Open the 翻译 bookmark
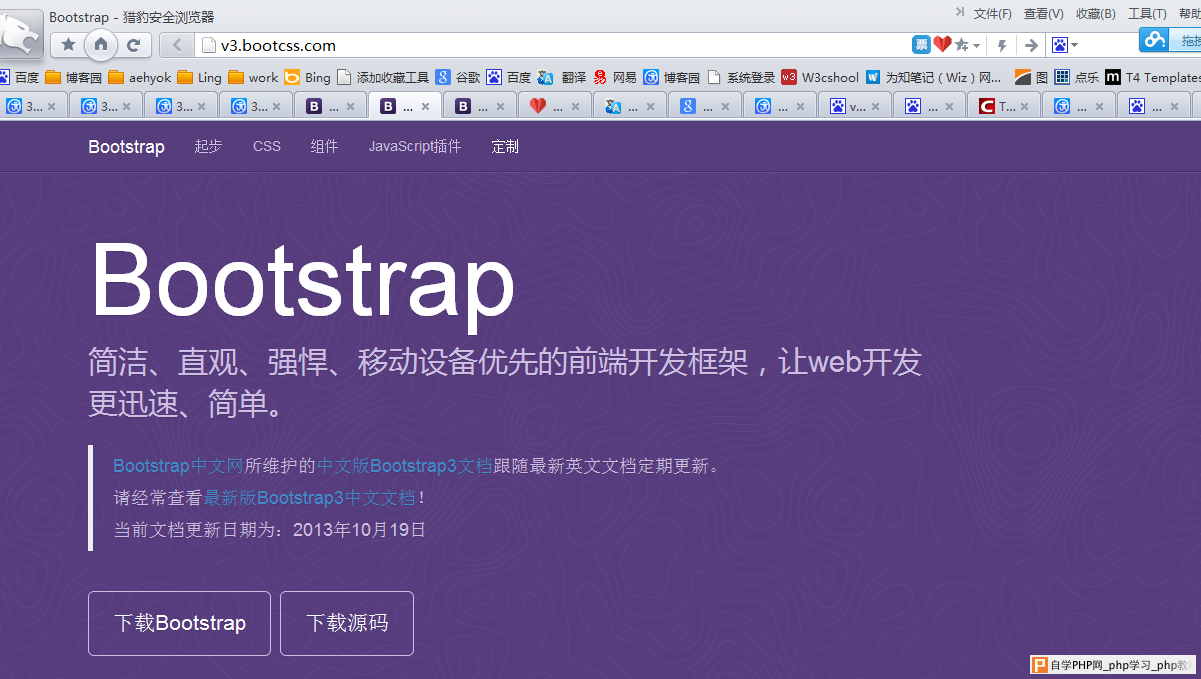This screenshot has width=1201, height=679. [x=561, y=77]
